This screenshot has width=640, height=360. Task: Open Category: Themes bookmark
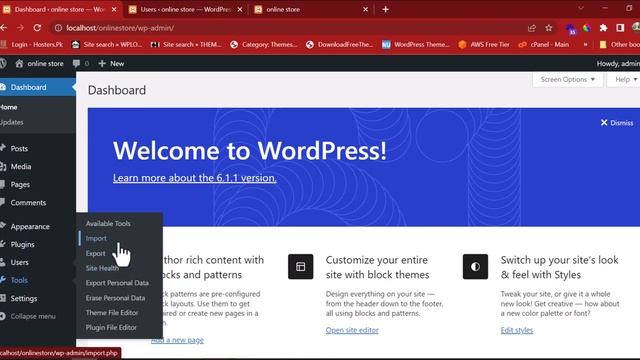point(264,44)
